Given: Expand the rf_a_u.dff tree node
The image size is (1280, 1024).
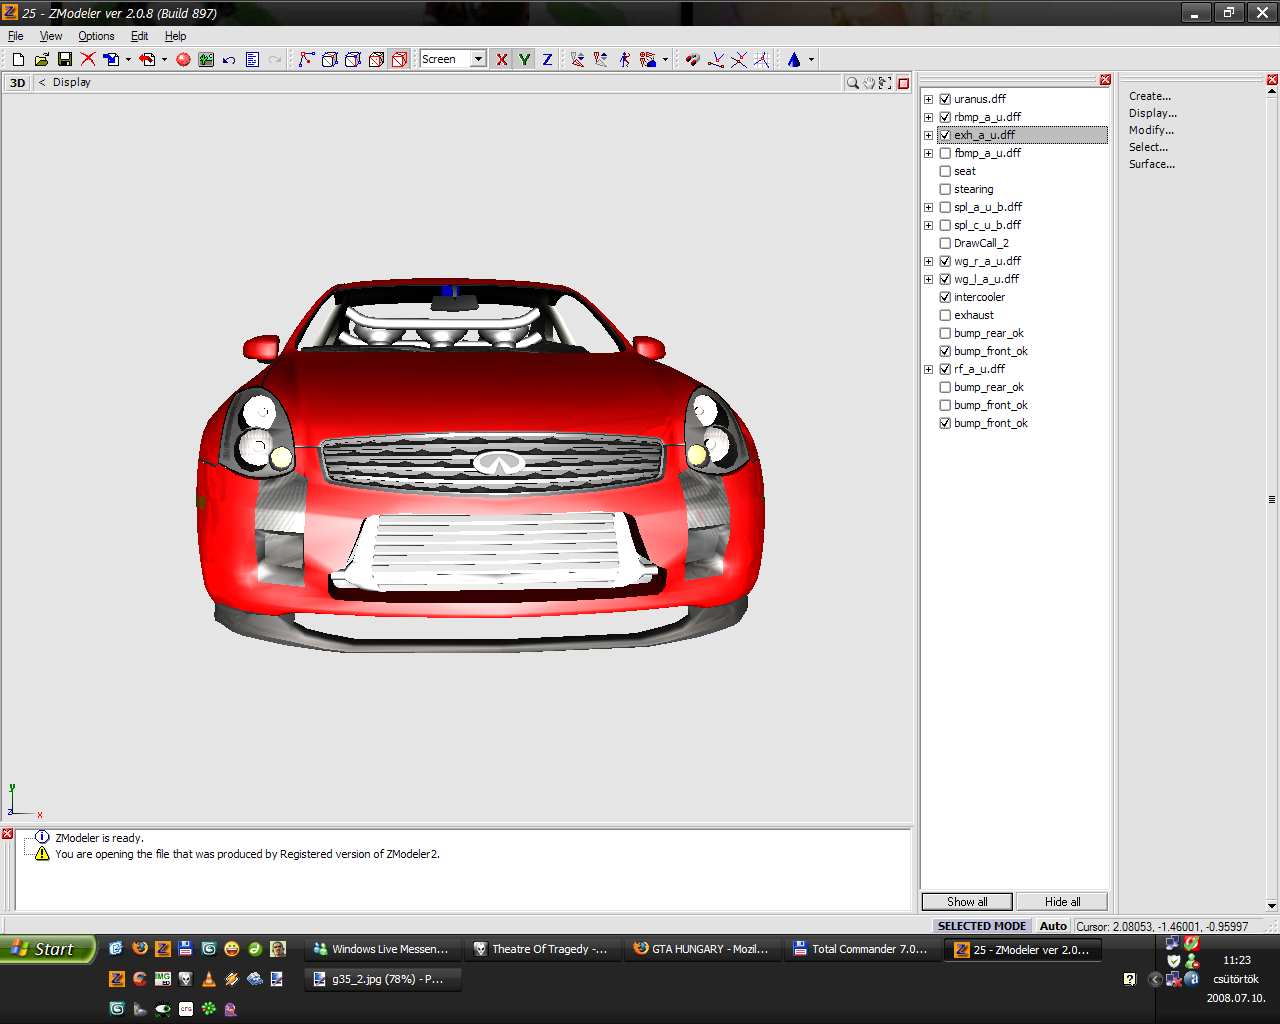Looking at the screenshot, I should point(928,369).
